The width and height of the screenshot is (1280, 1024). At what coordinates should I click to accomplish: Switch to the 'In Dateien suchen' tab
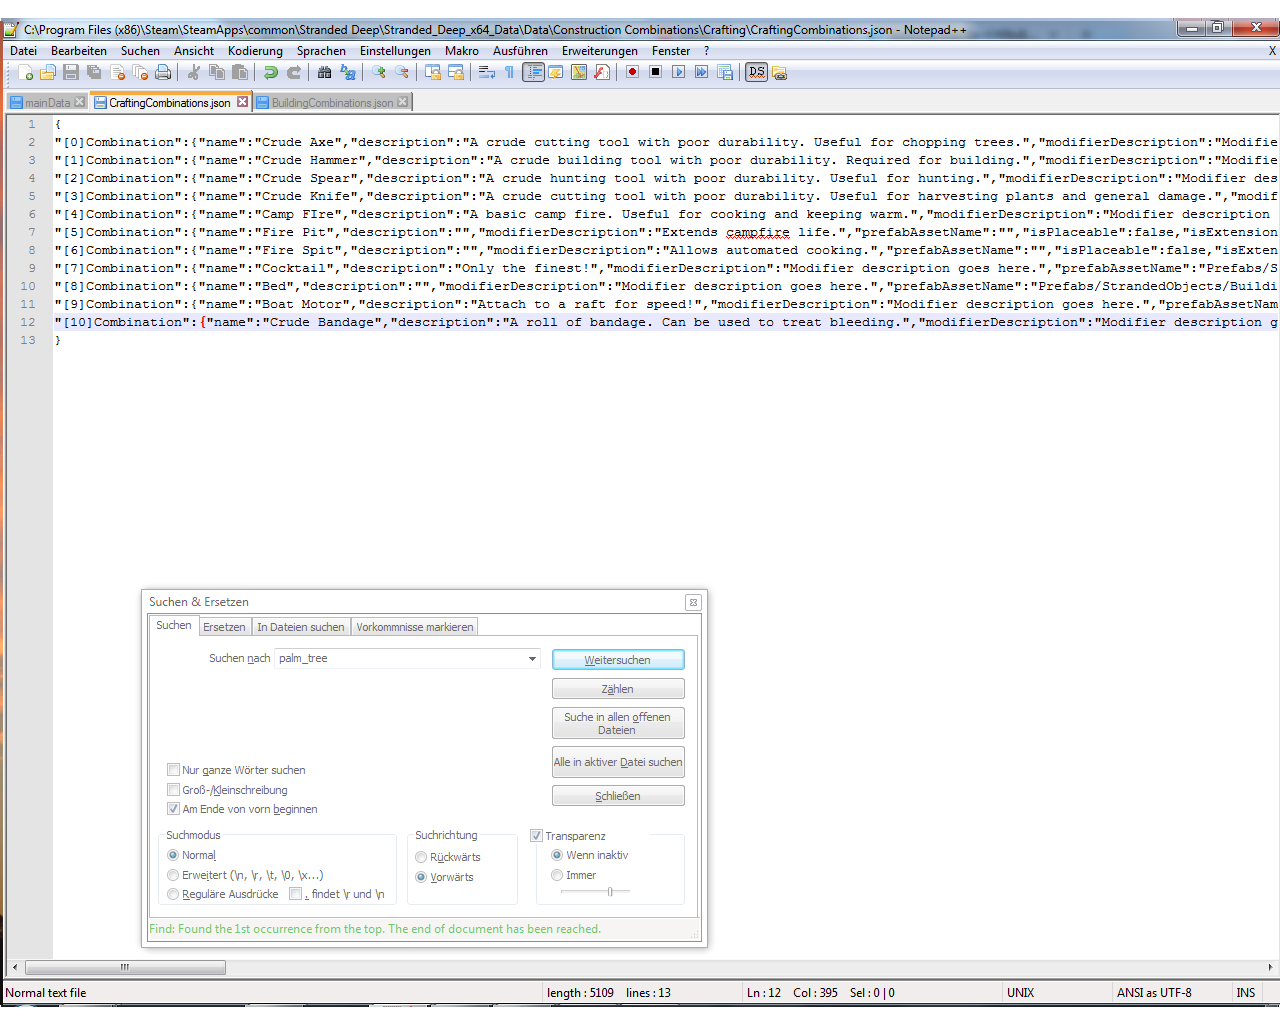tap(300, 627)
